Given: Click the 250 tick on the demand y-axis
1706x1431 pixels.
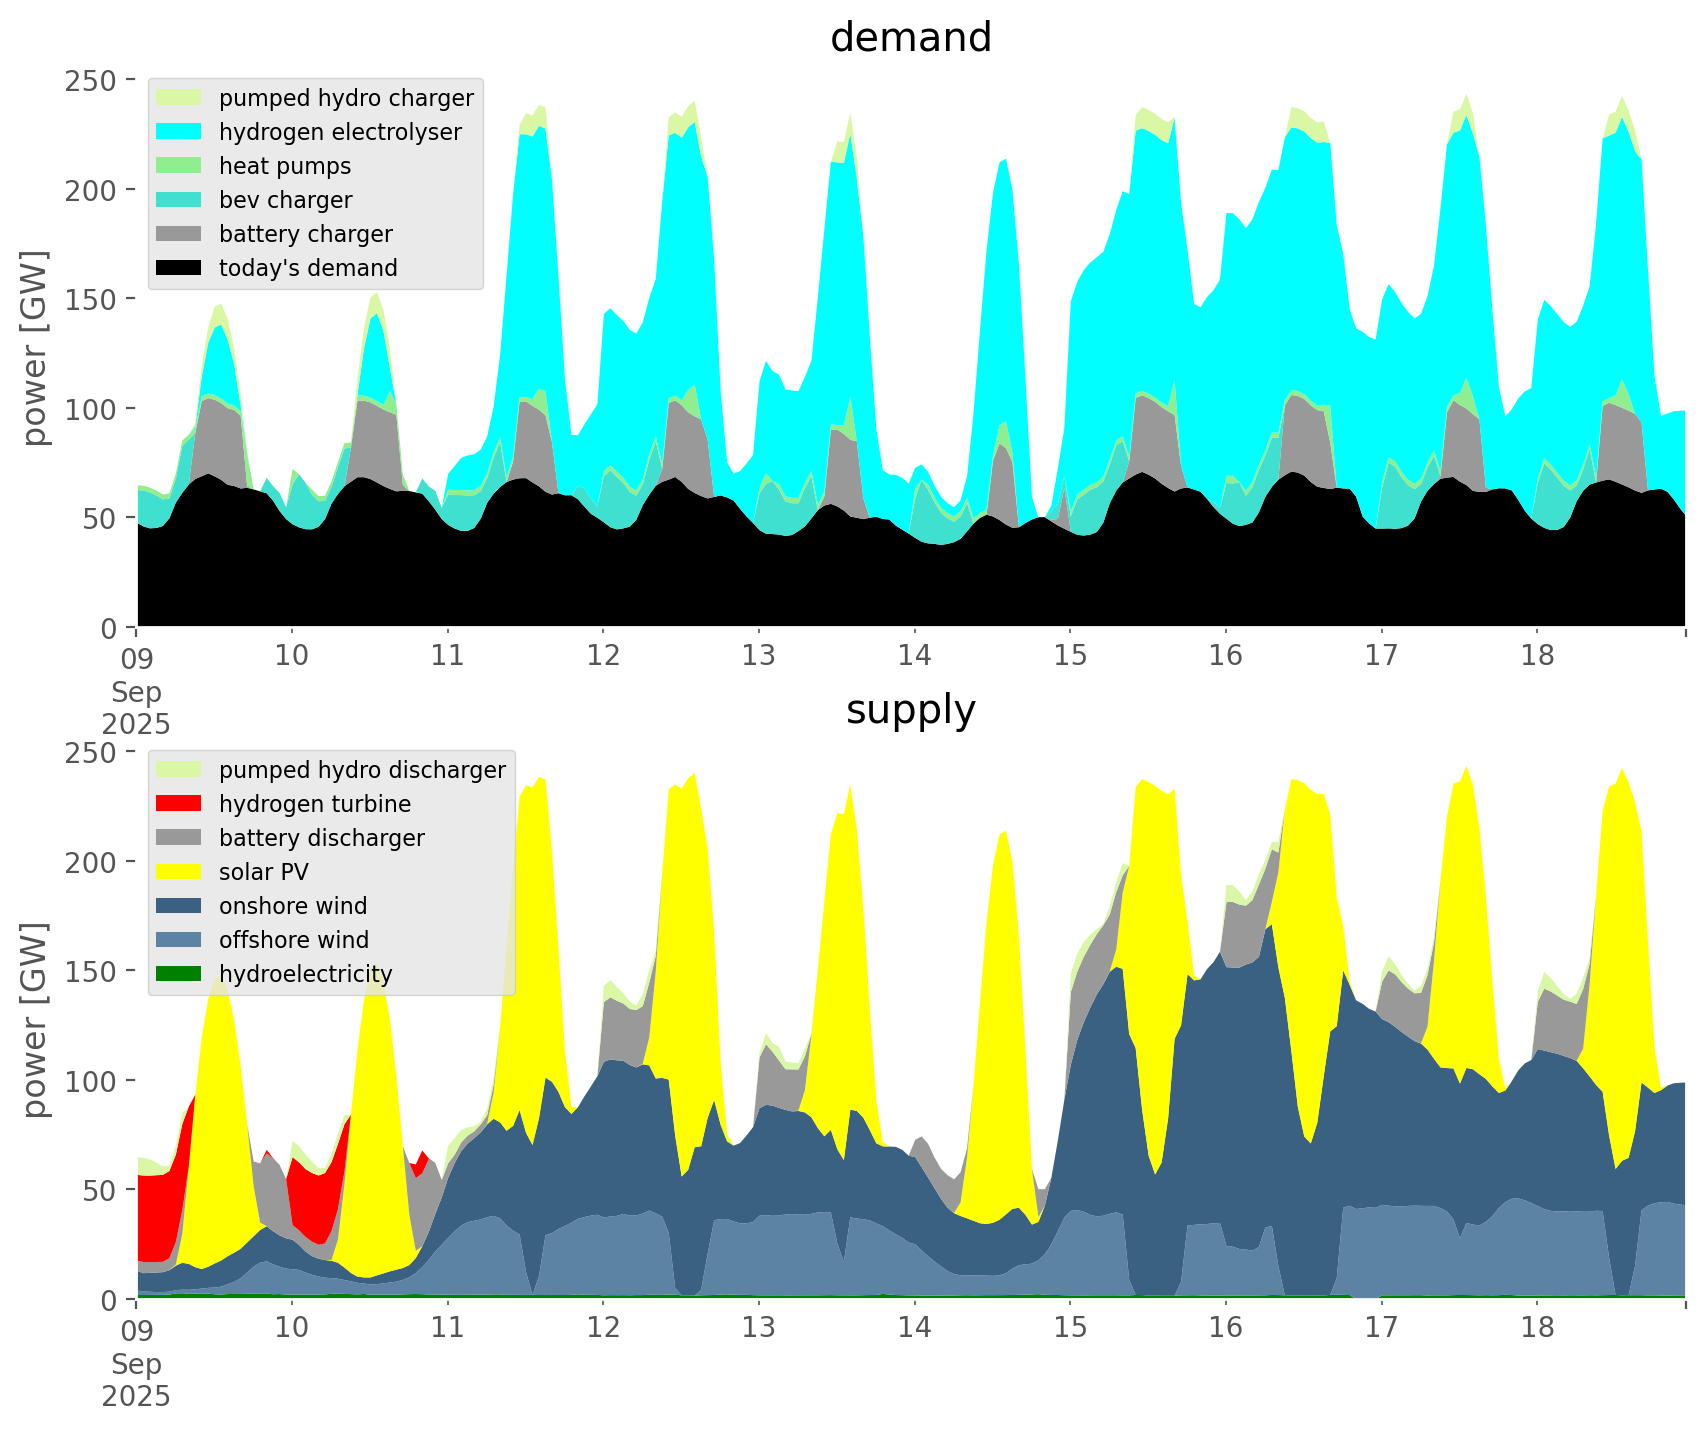Looking at the screenshot, I should pos(91,80).
